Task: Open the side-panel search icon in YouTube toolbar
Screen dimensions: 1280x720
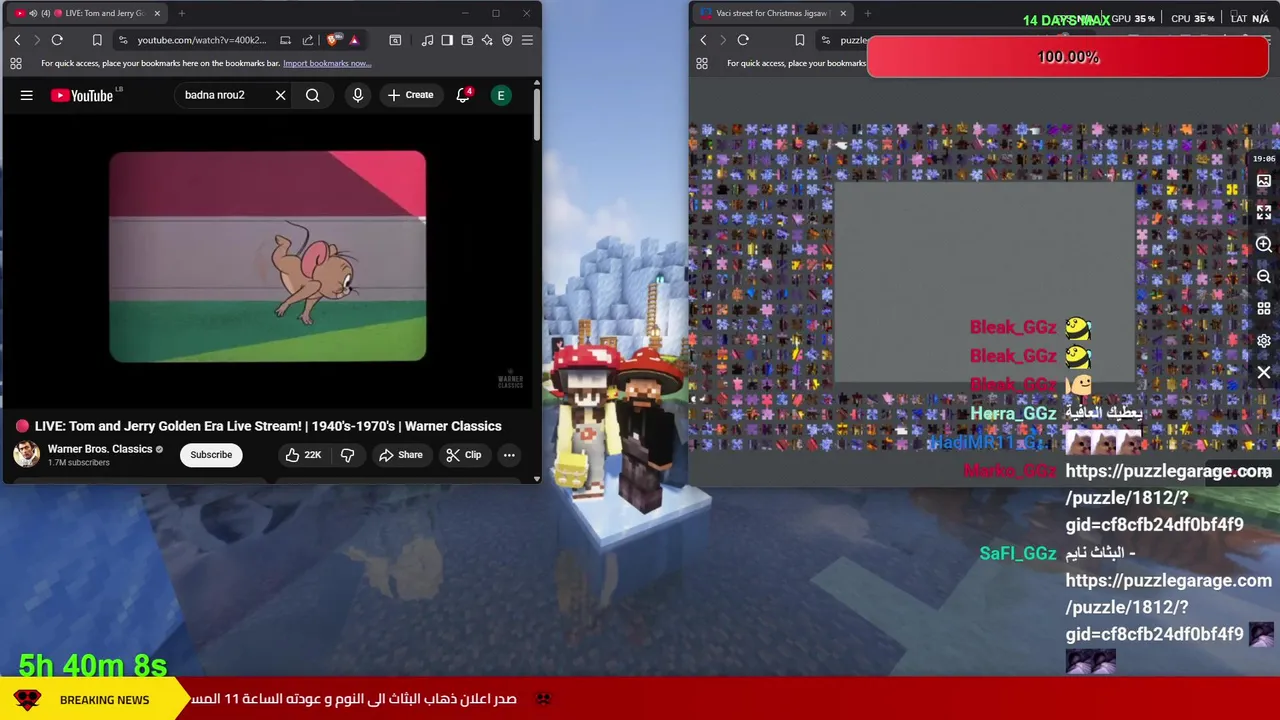Action: click(x=395, y=40)
